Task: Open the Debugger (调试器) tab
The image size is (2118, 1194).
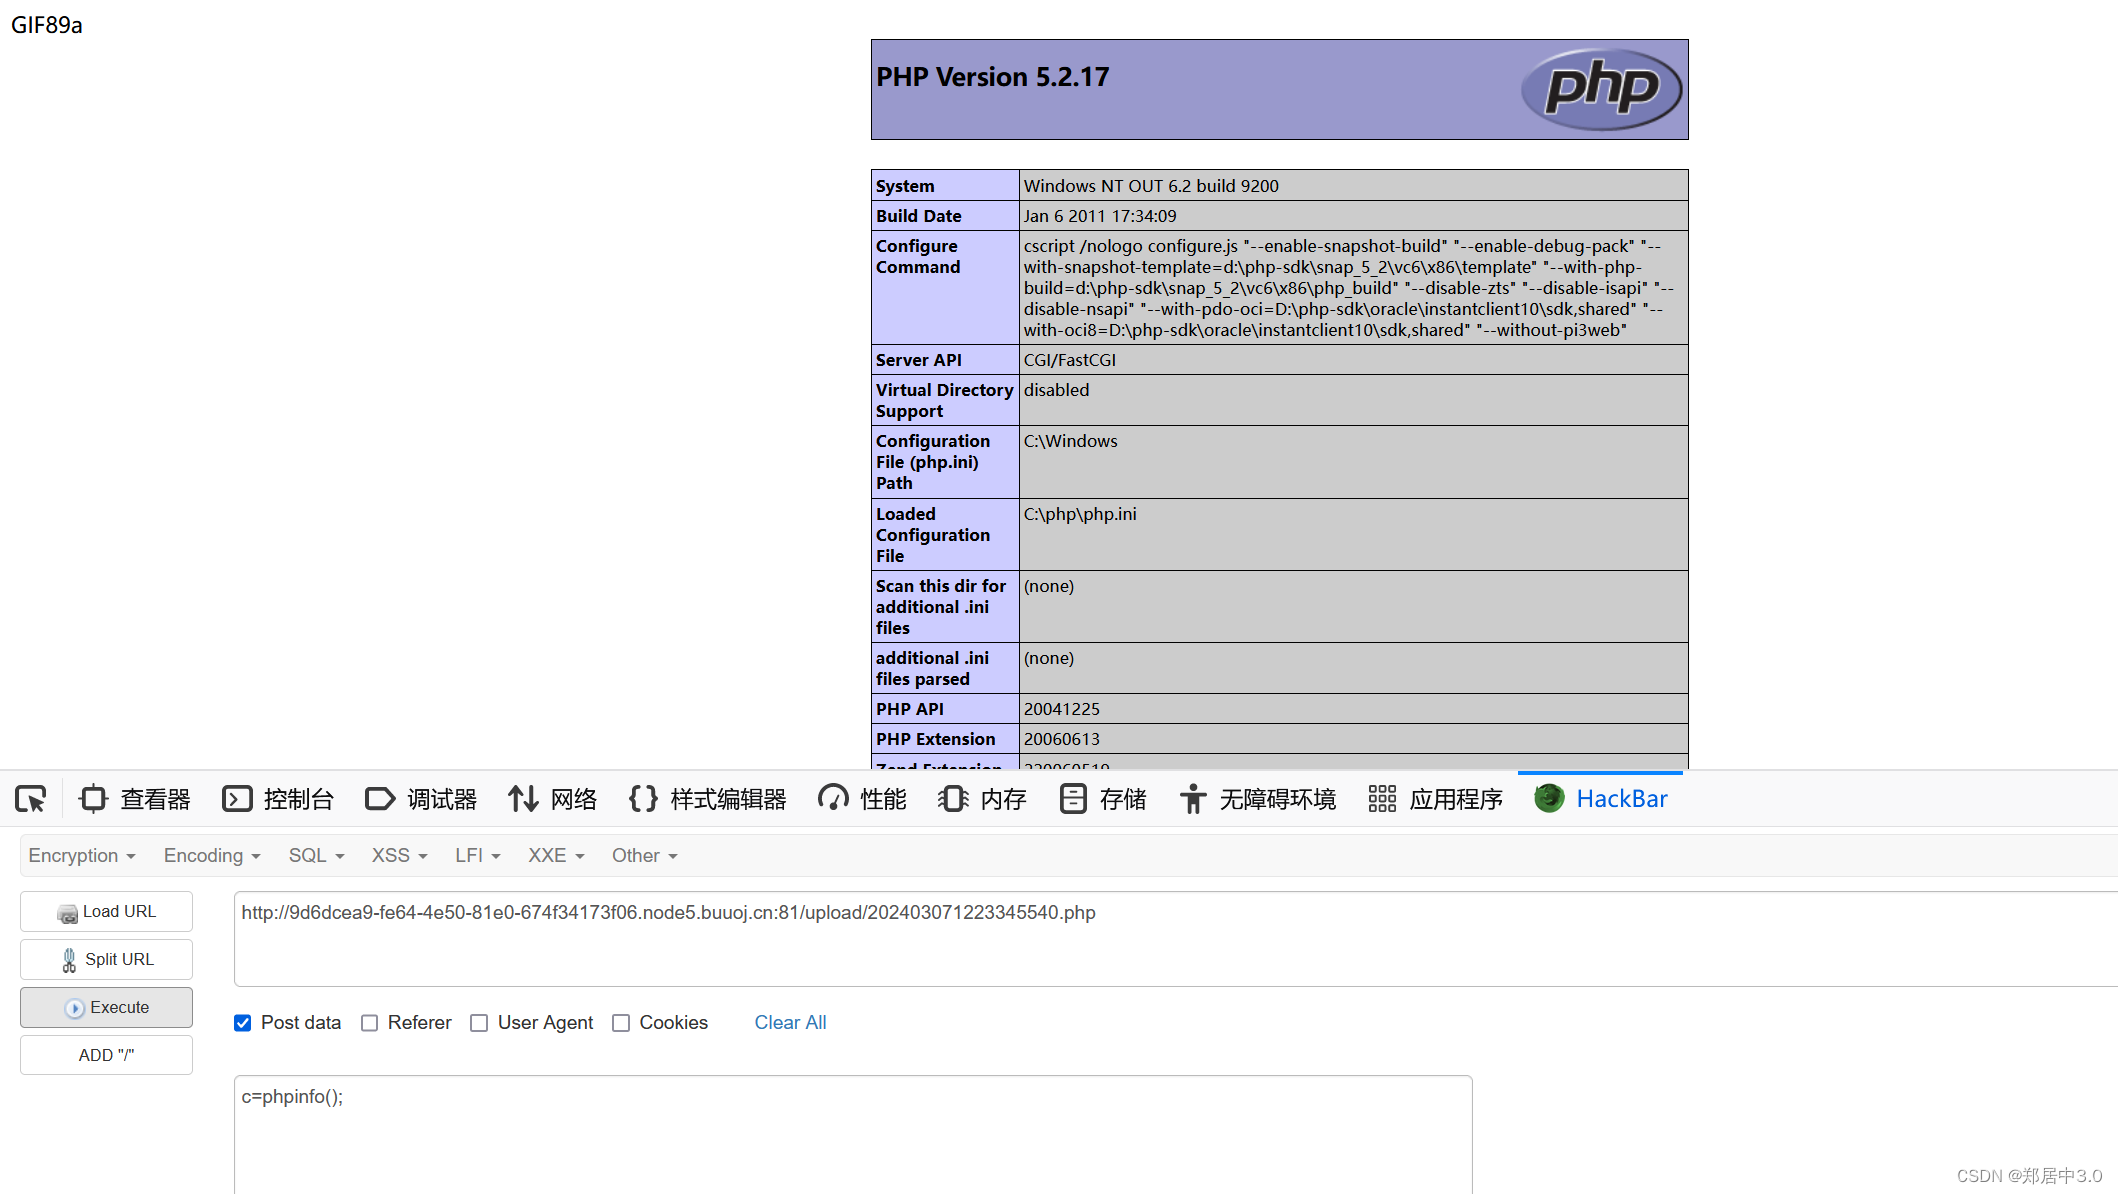Action: 421,799
